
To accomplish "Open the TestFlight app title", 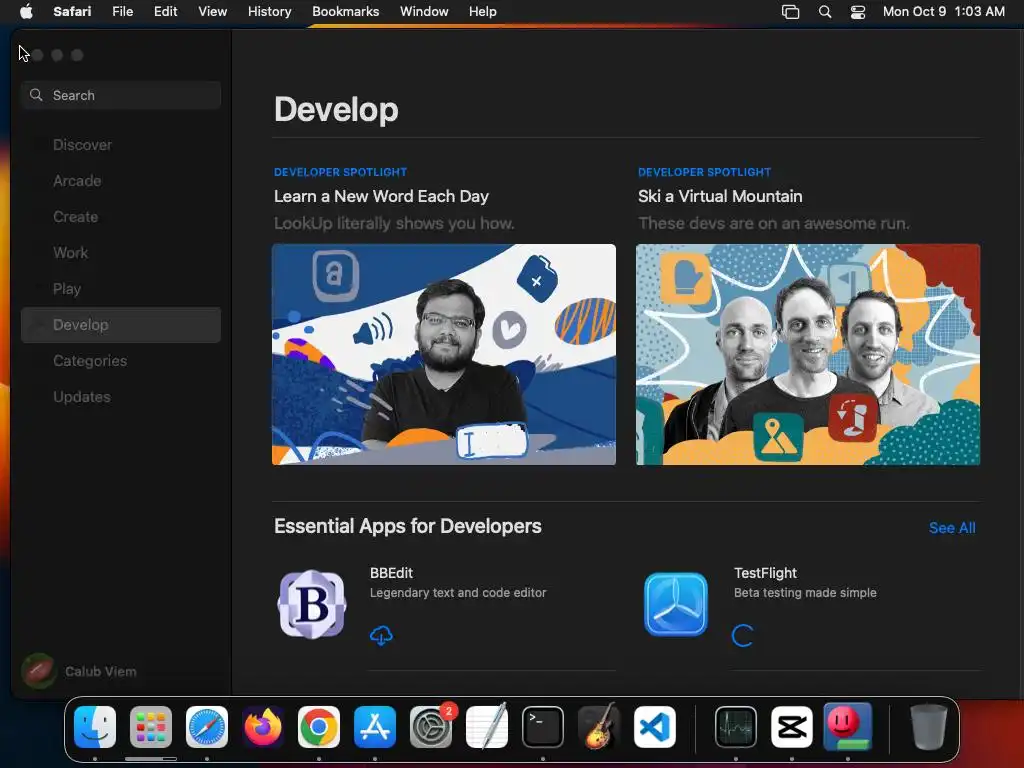I will [765, 573].
